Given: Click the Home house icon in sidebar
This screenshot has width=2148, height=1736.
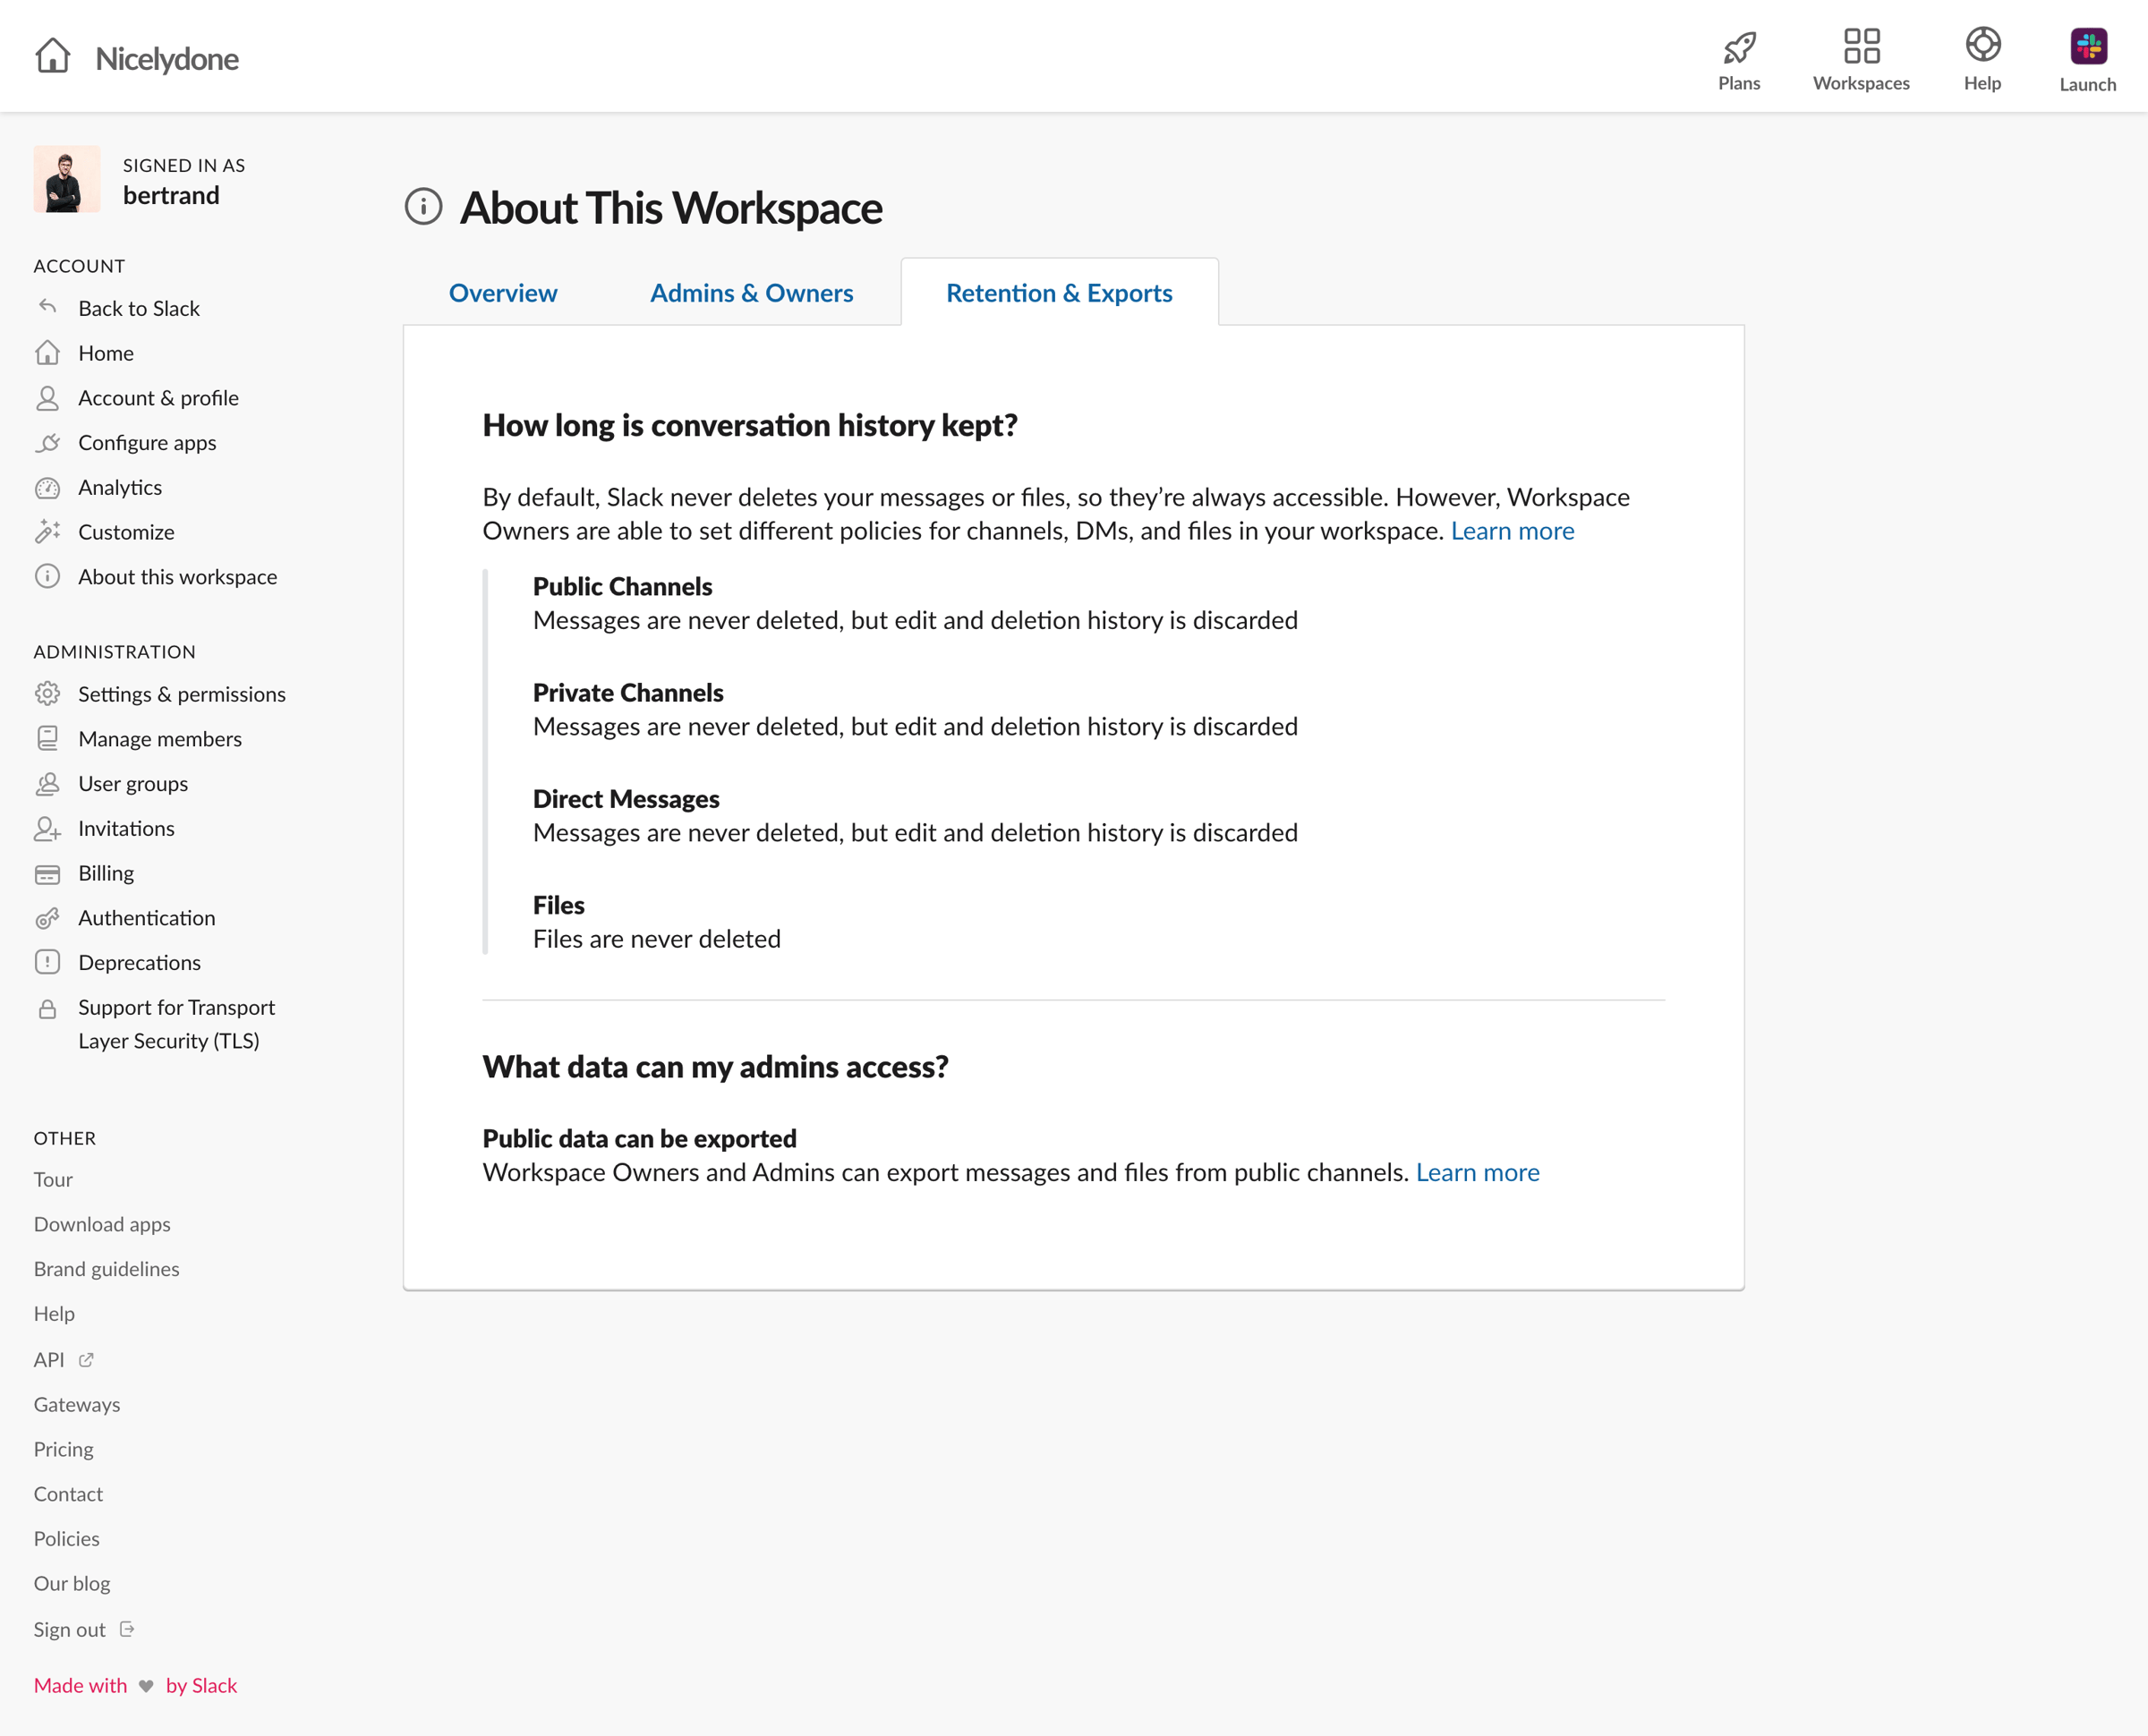Looking at the screenshot, I should coord(47,352).
